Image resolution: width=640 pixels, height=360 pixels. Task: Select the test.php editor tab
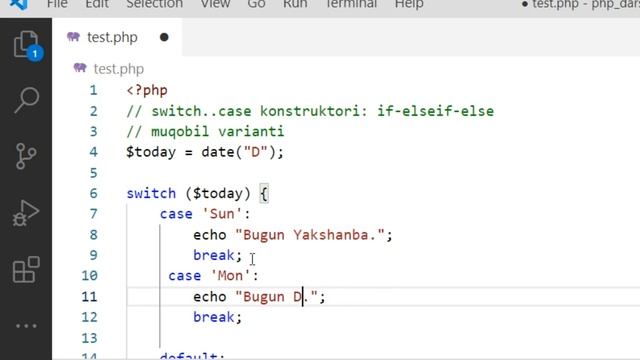point(117,38)
